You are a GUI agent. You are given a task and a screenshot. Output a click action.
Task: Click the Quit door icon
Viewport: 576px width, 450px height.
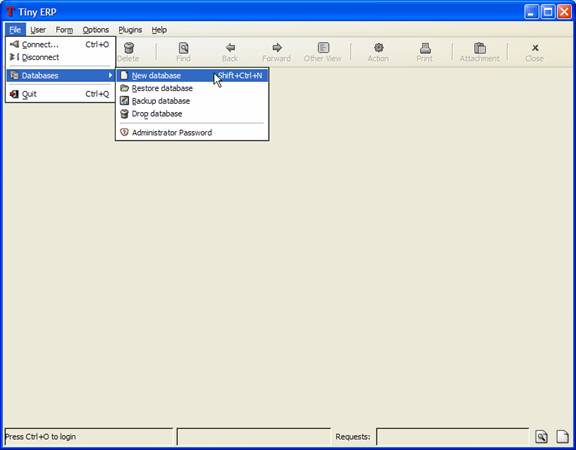pyautogui.click(x=14, y=94)
